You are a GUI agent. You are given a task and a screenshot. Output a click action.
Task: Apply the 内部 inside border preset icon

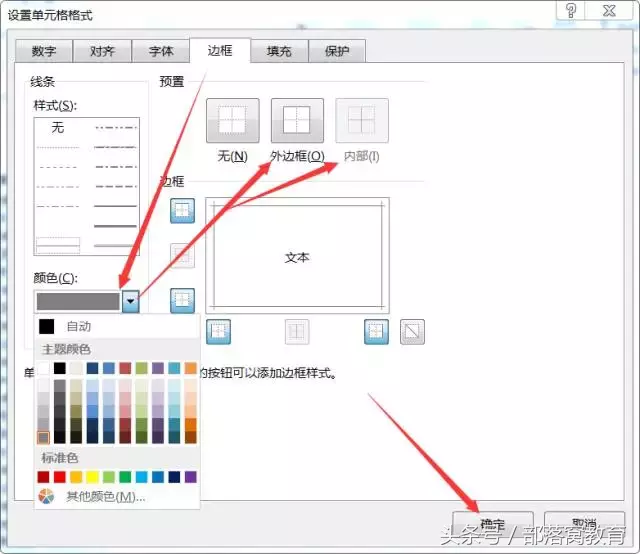click(362, 120)
